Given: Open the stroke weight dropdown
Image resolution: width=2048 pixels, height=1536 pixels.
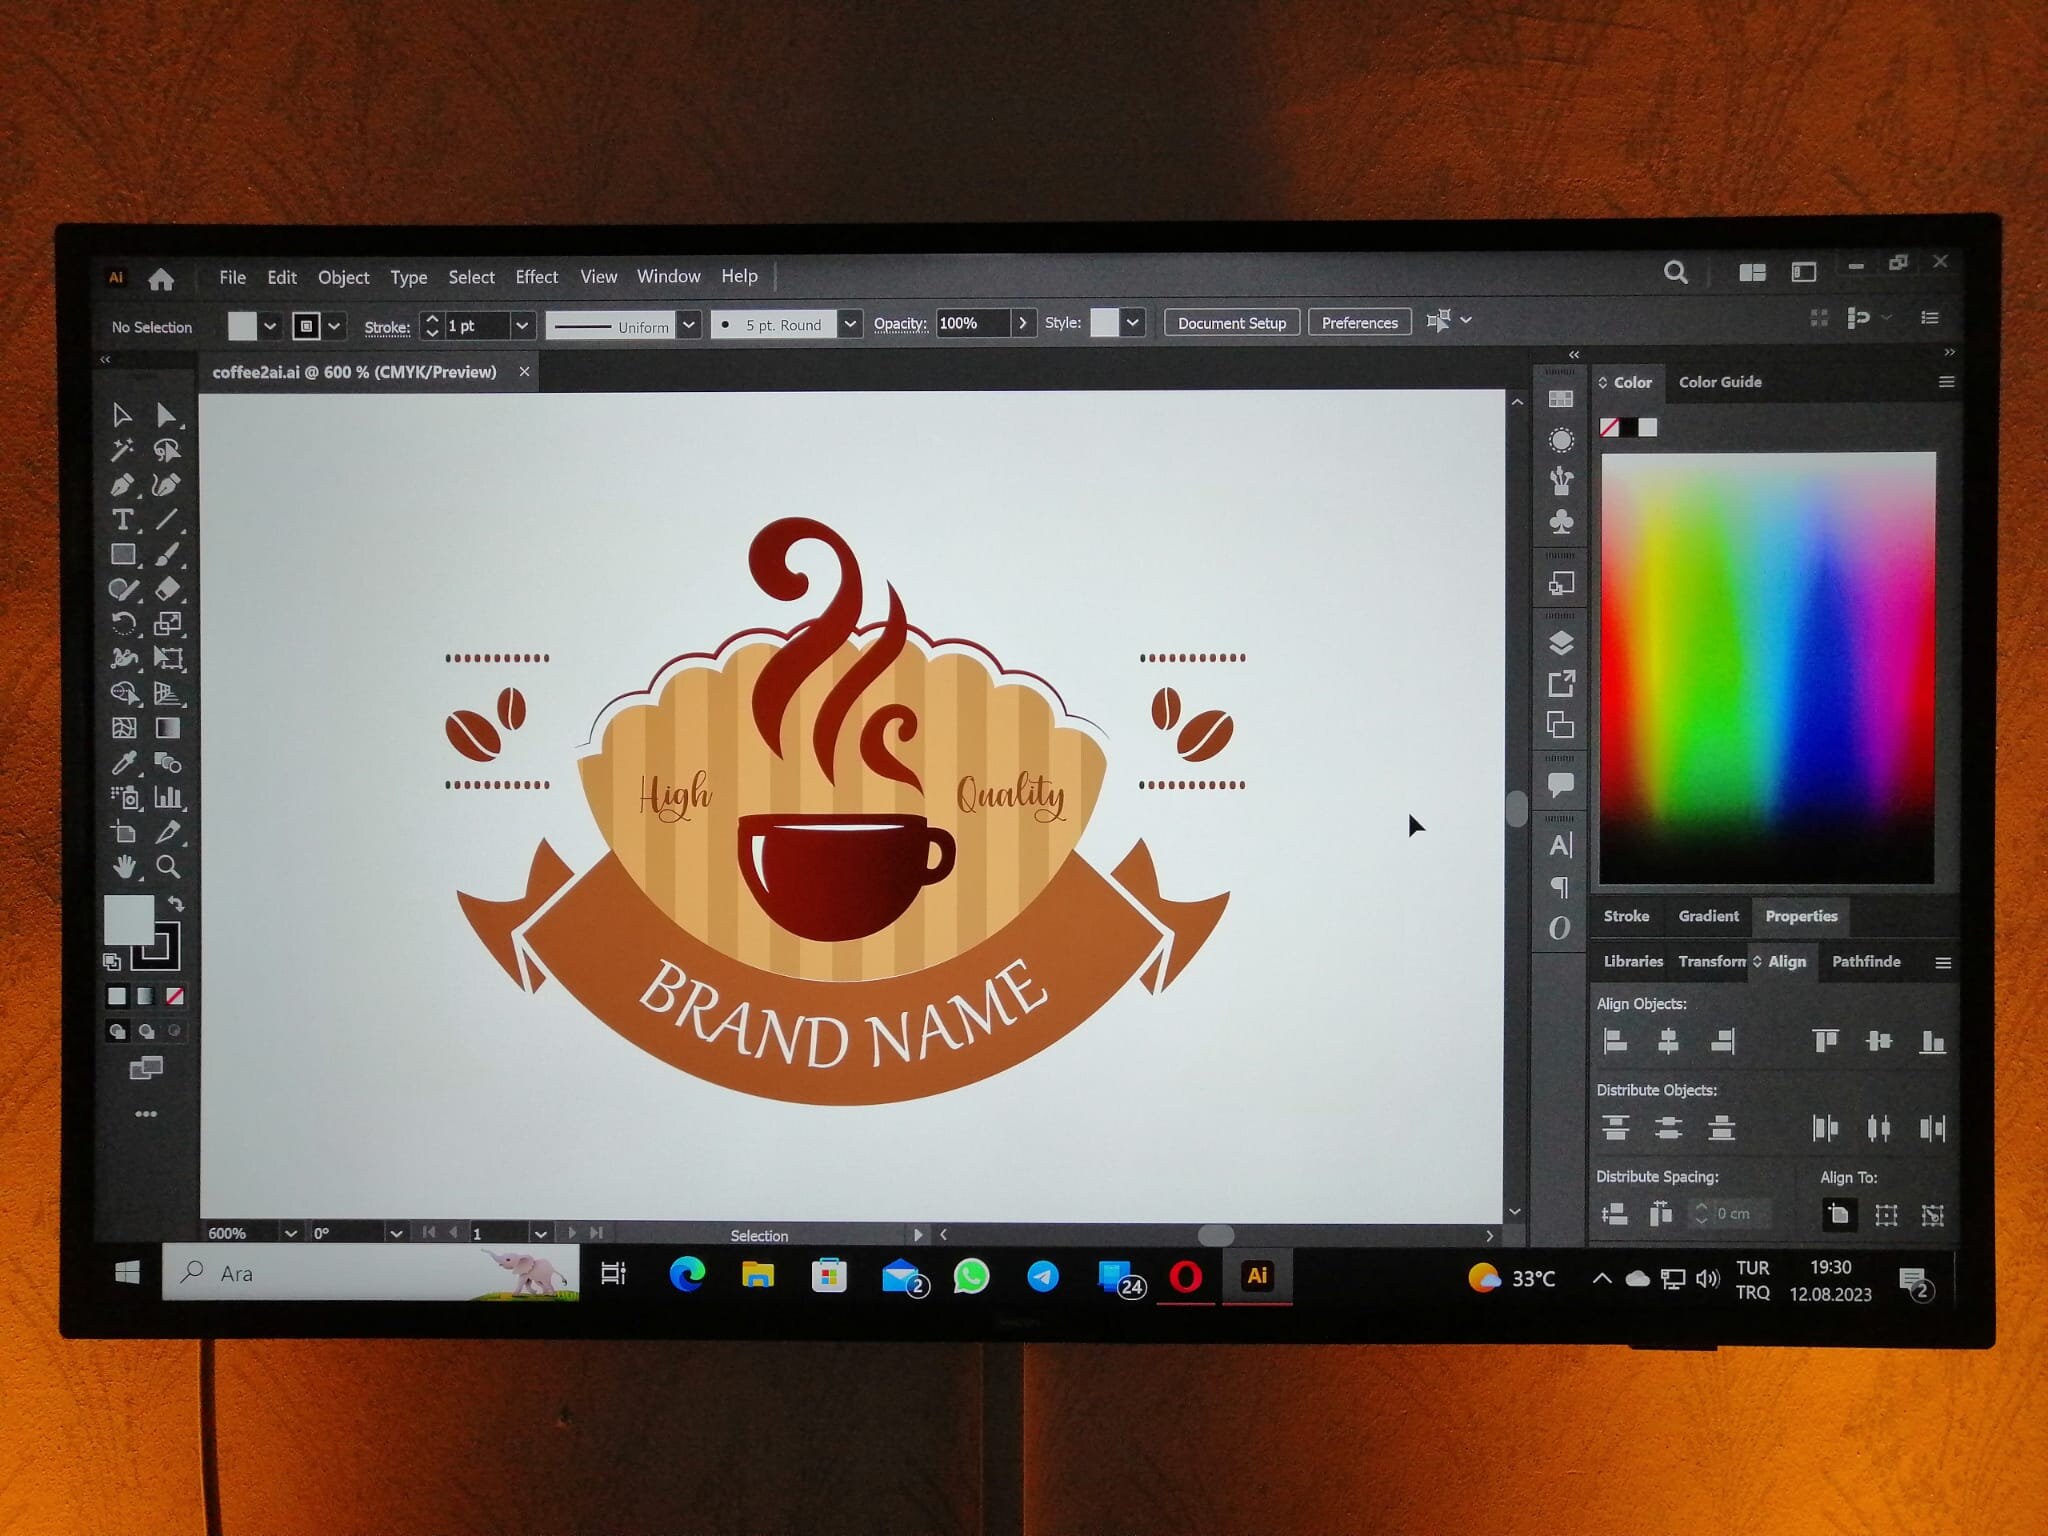Looking at the screenshot, I should pos(522,325).
